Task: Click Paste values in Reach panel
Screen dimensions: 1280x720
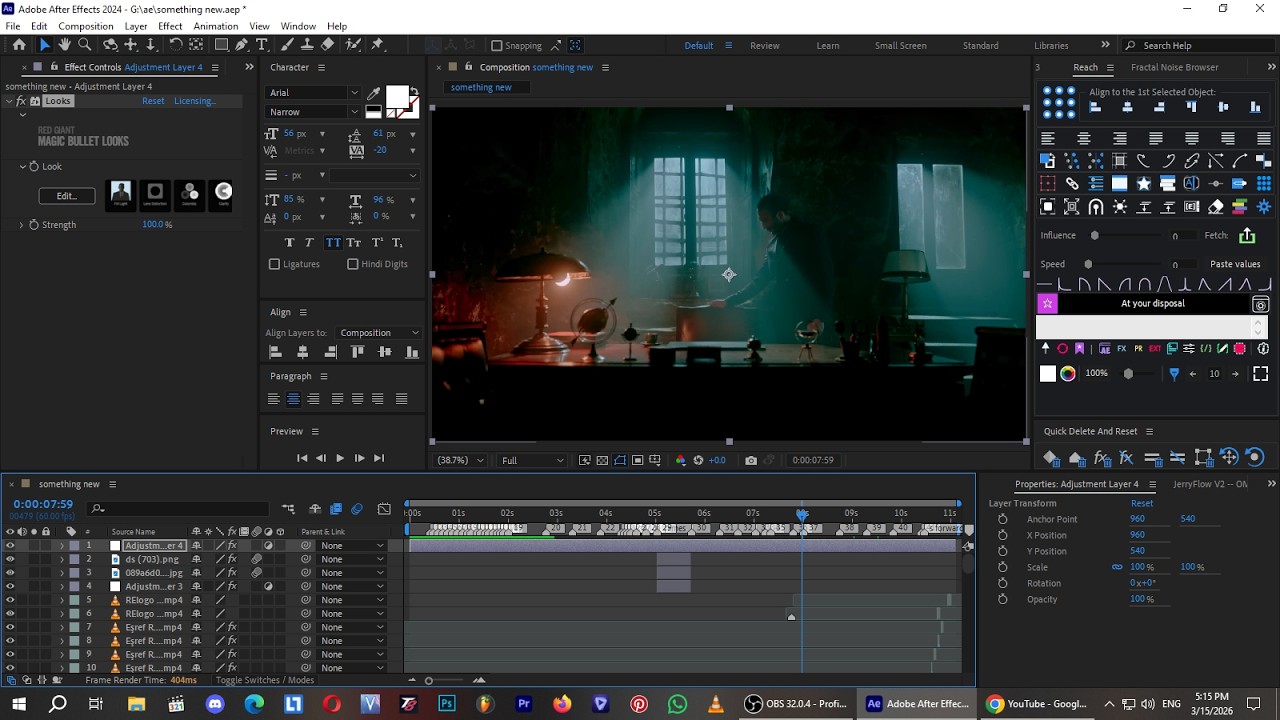Action: (1235, 264)
